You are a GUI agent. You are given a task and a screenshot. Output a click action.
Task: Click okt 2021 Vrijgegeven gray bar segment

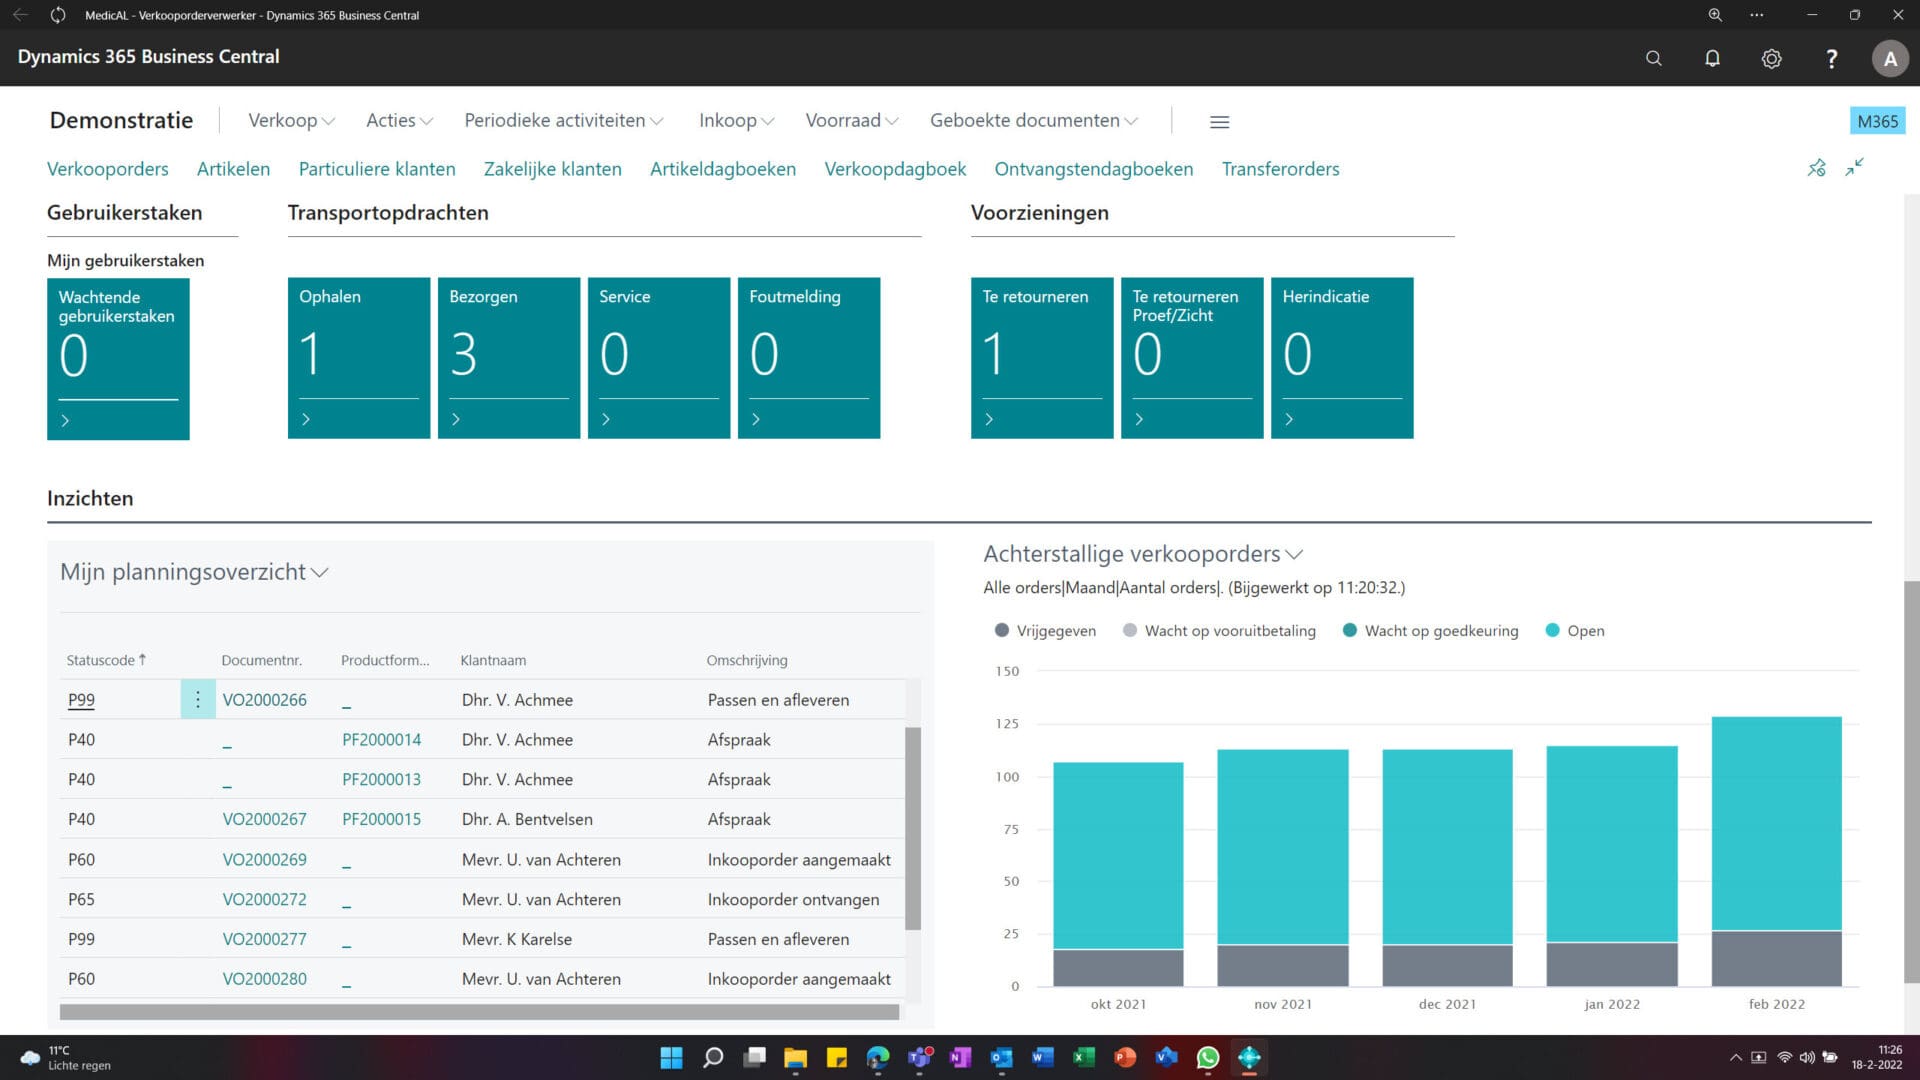coord(1118,967)
